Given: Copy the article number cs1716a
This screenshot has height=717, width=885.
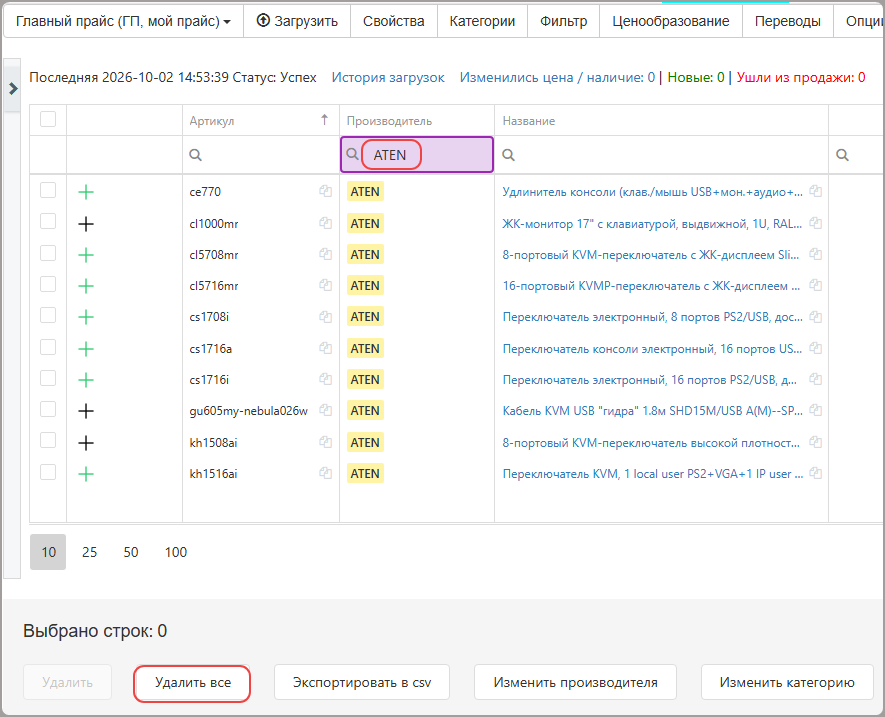Looking at the screenshot, I should (x=325, y=348).
